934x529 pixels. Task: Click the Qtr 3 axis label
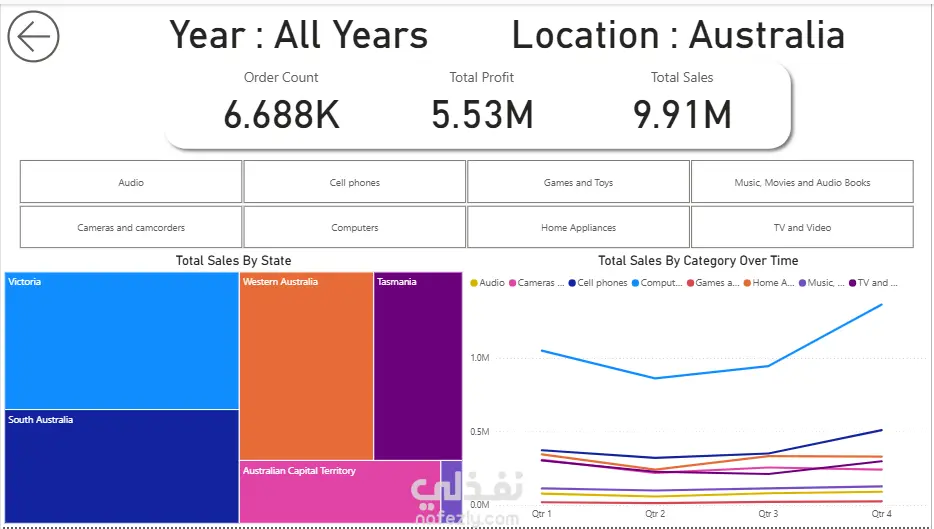click(x=768, y=514)
